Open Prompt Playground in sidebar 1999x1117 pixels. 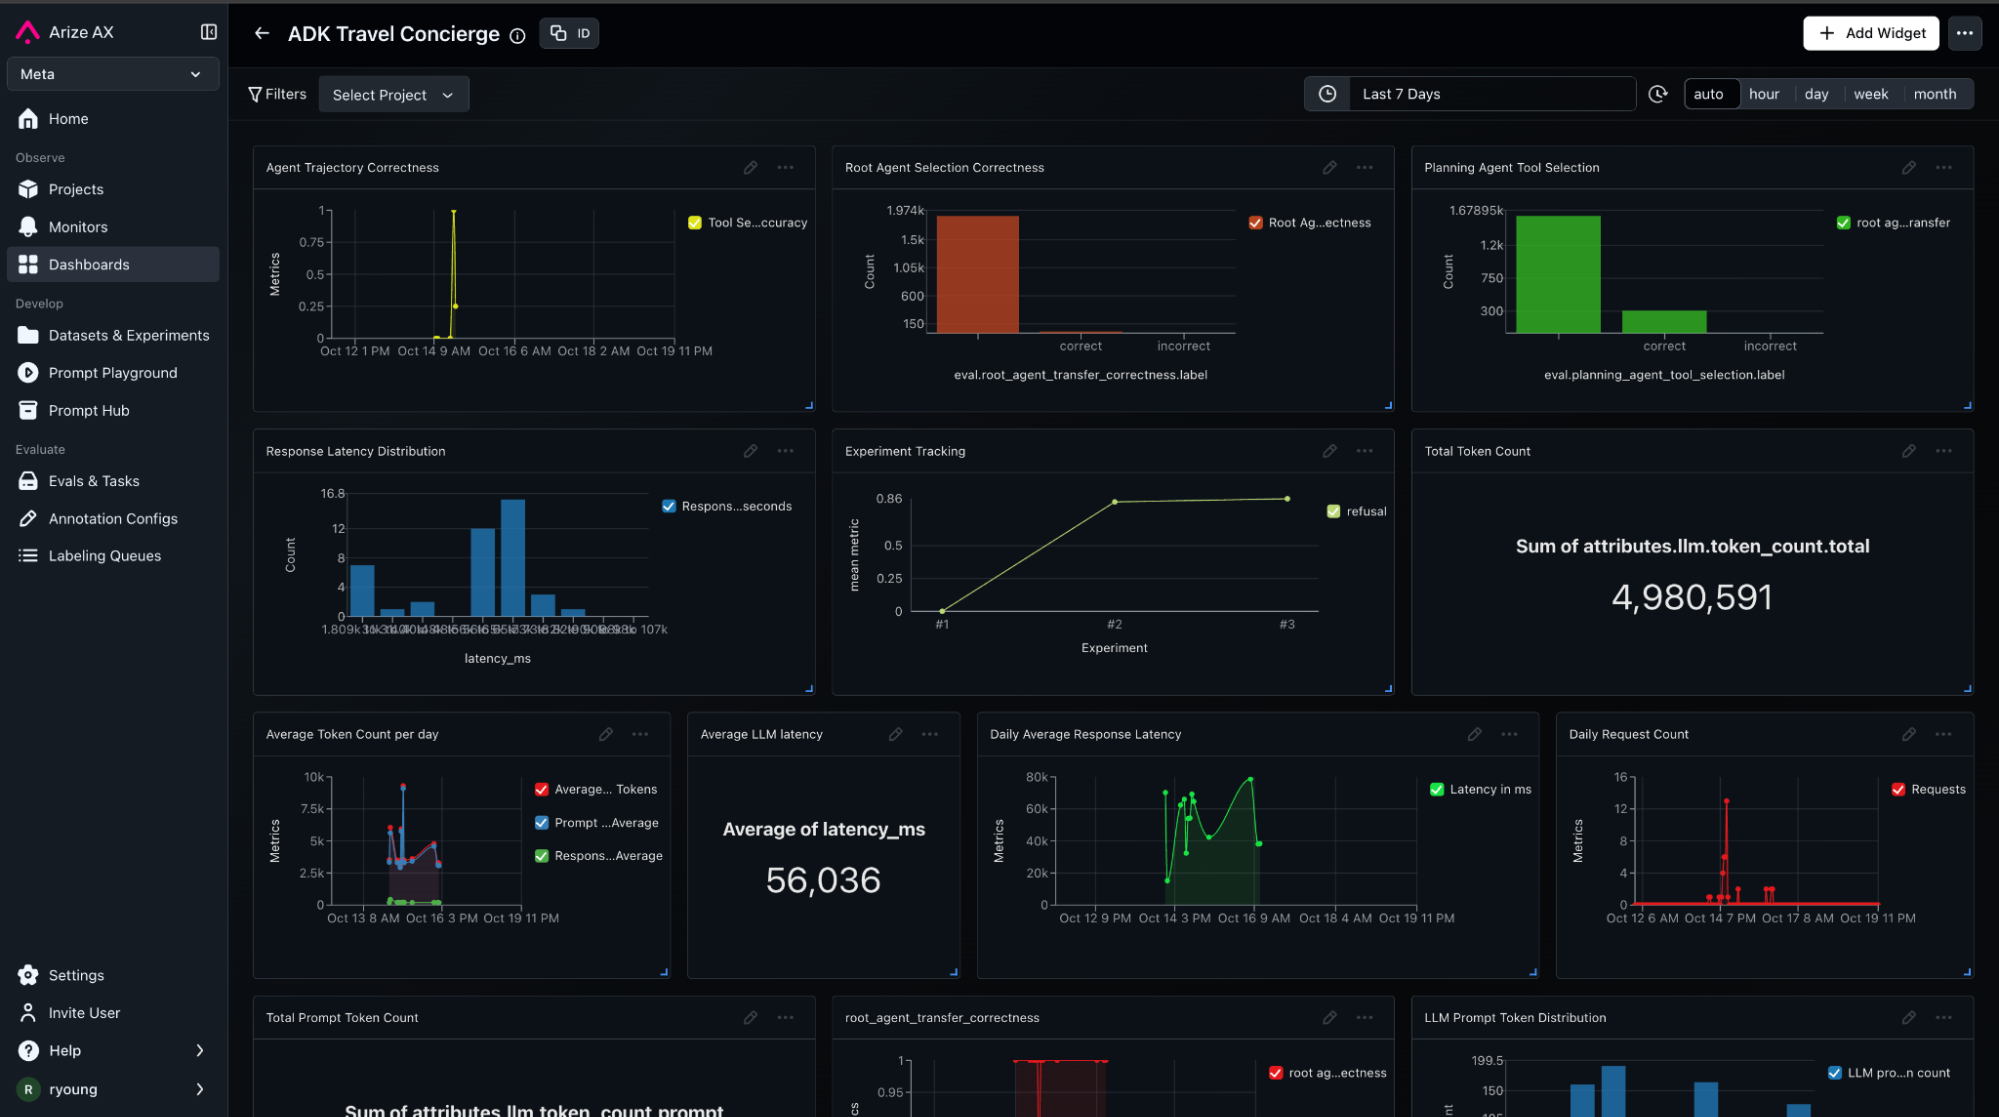pos(112,373)
